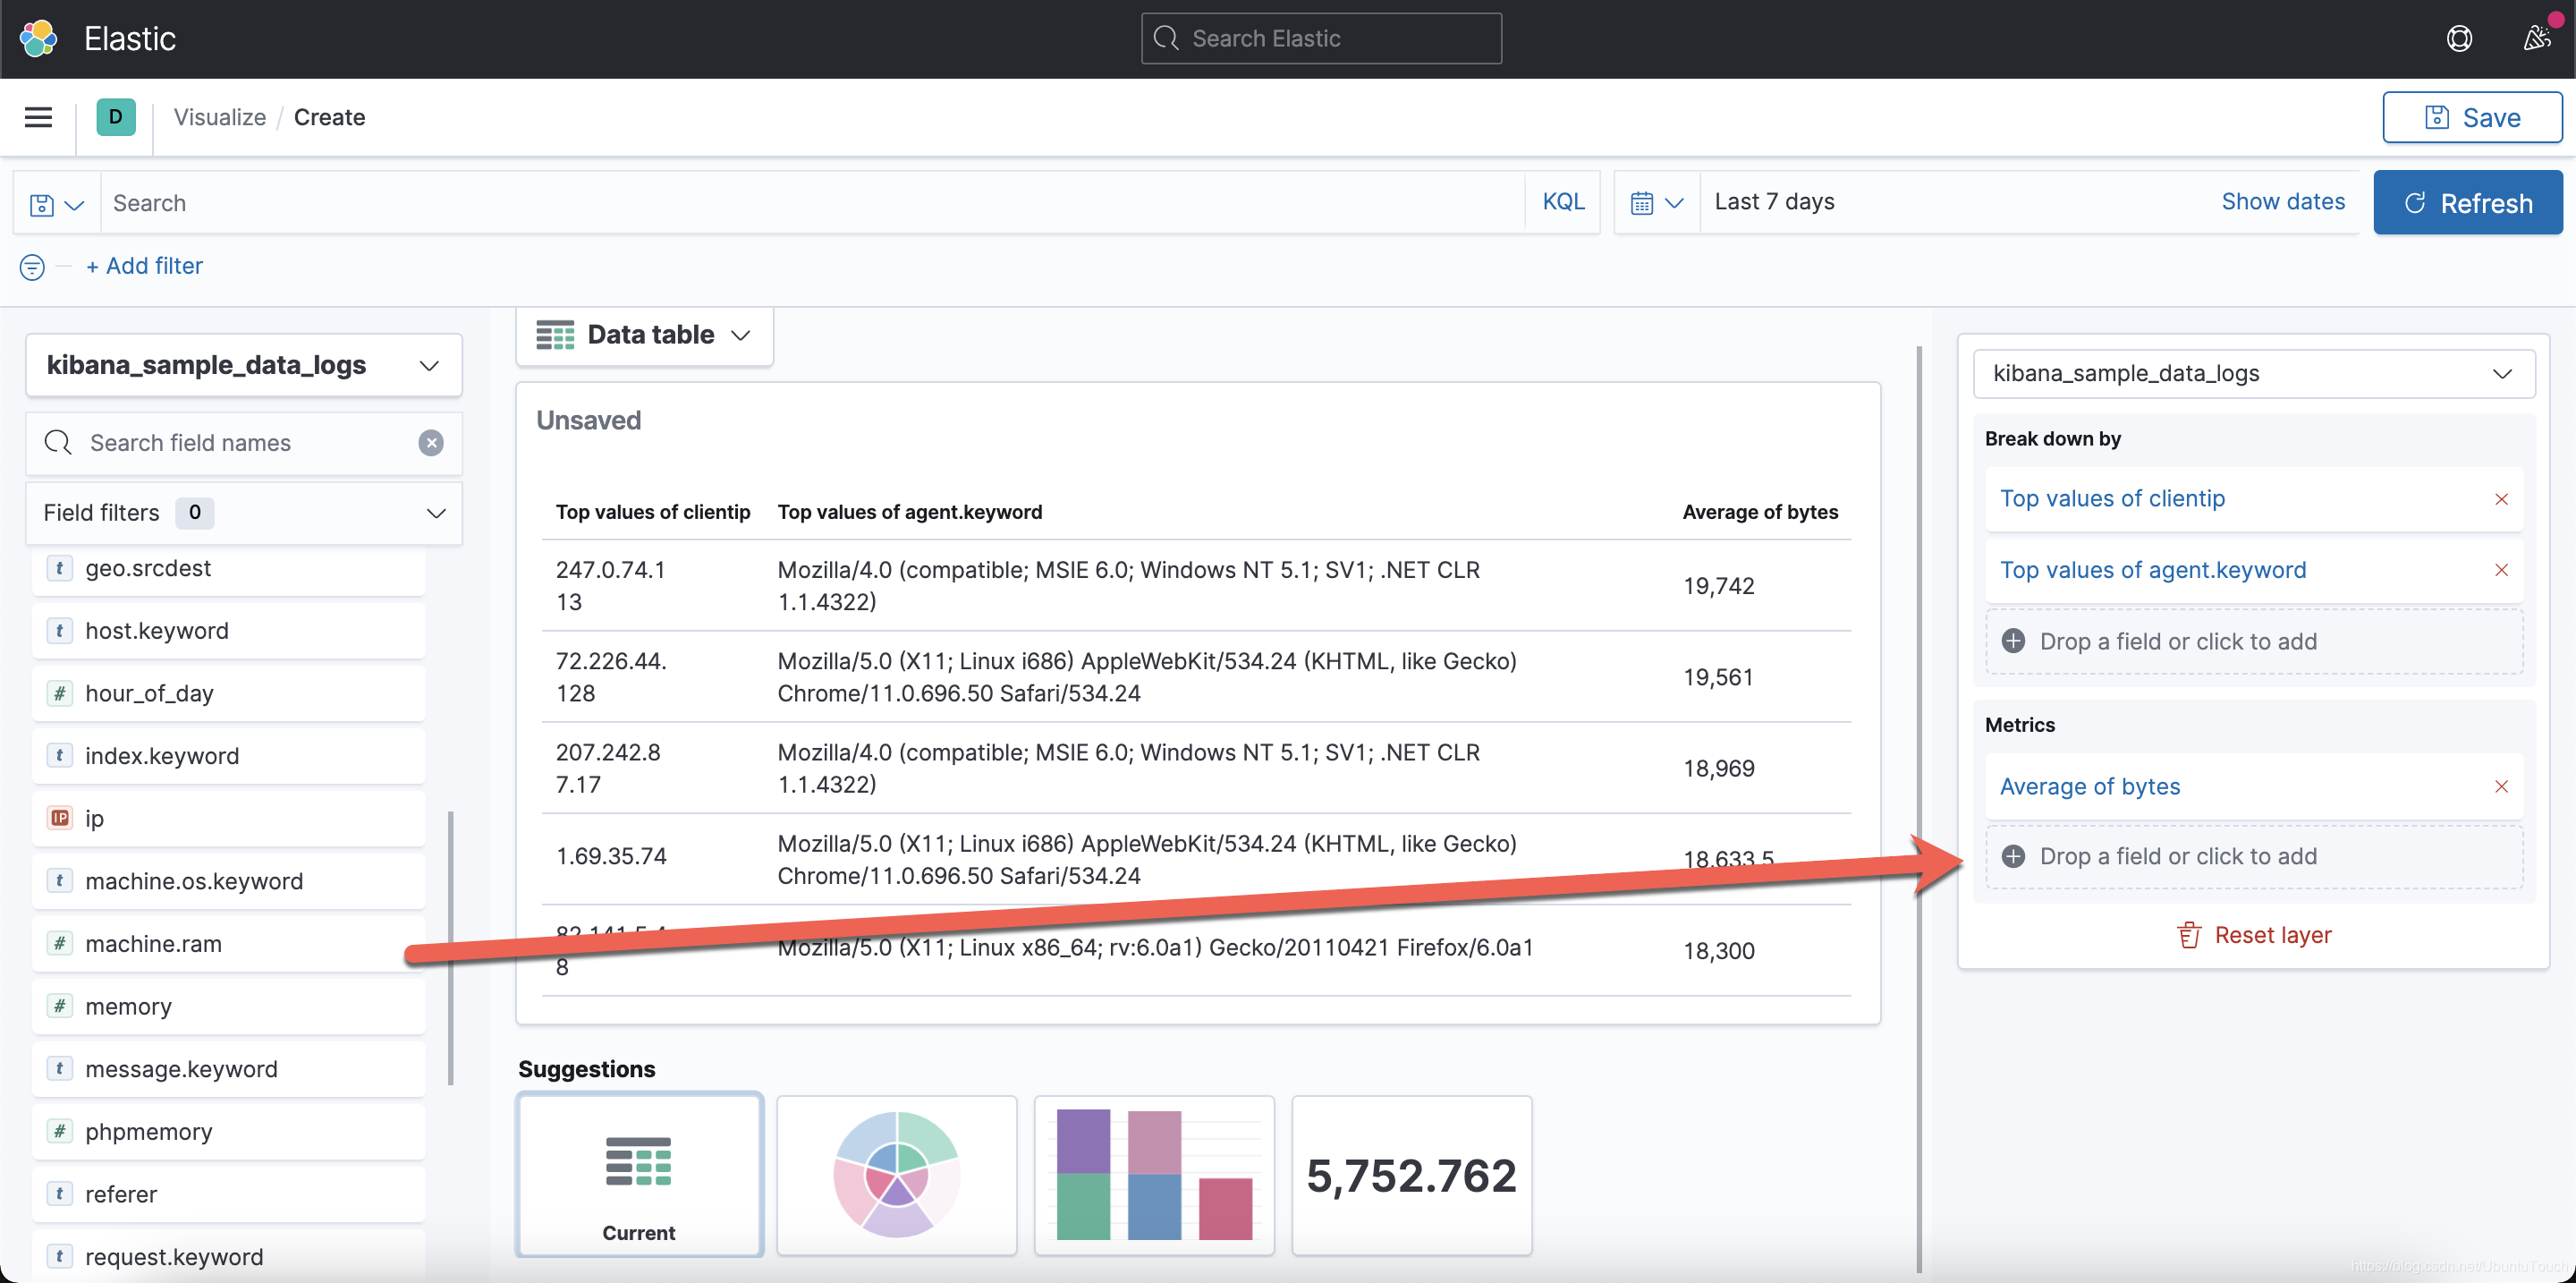The image size is (2576, 1283).
Task: Remove Top values of clientip dimension
Action: (x=2501, y=499)
